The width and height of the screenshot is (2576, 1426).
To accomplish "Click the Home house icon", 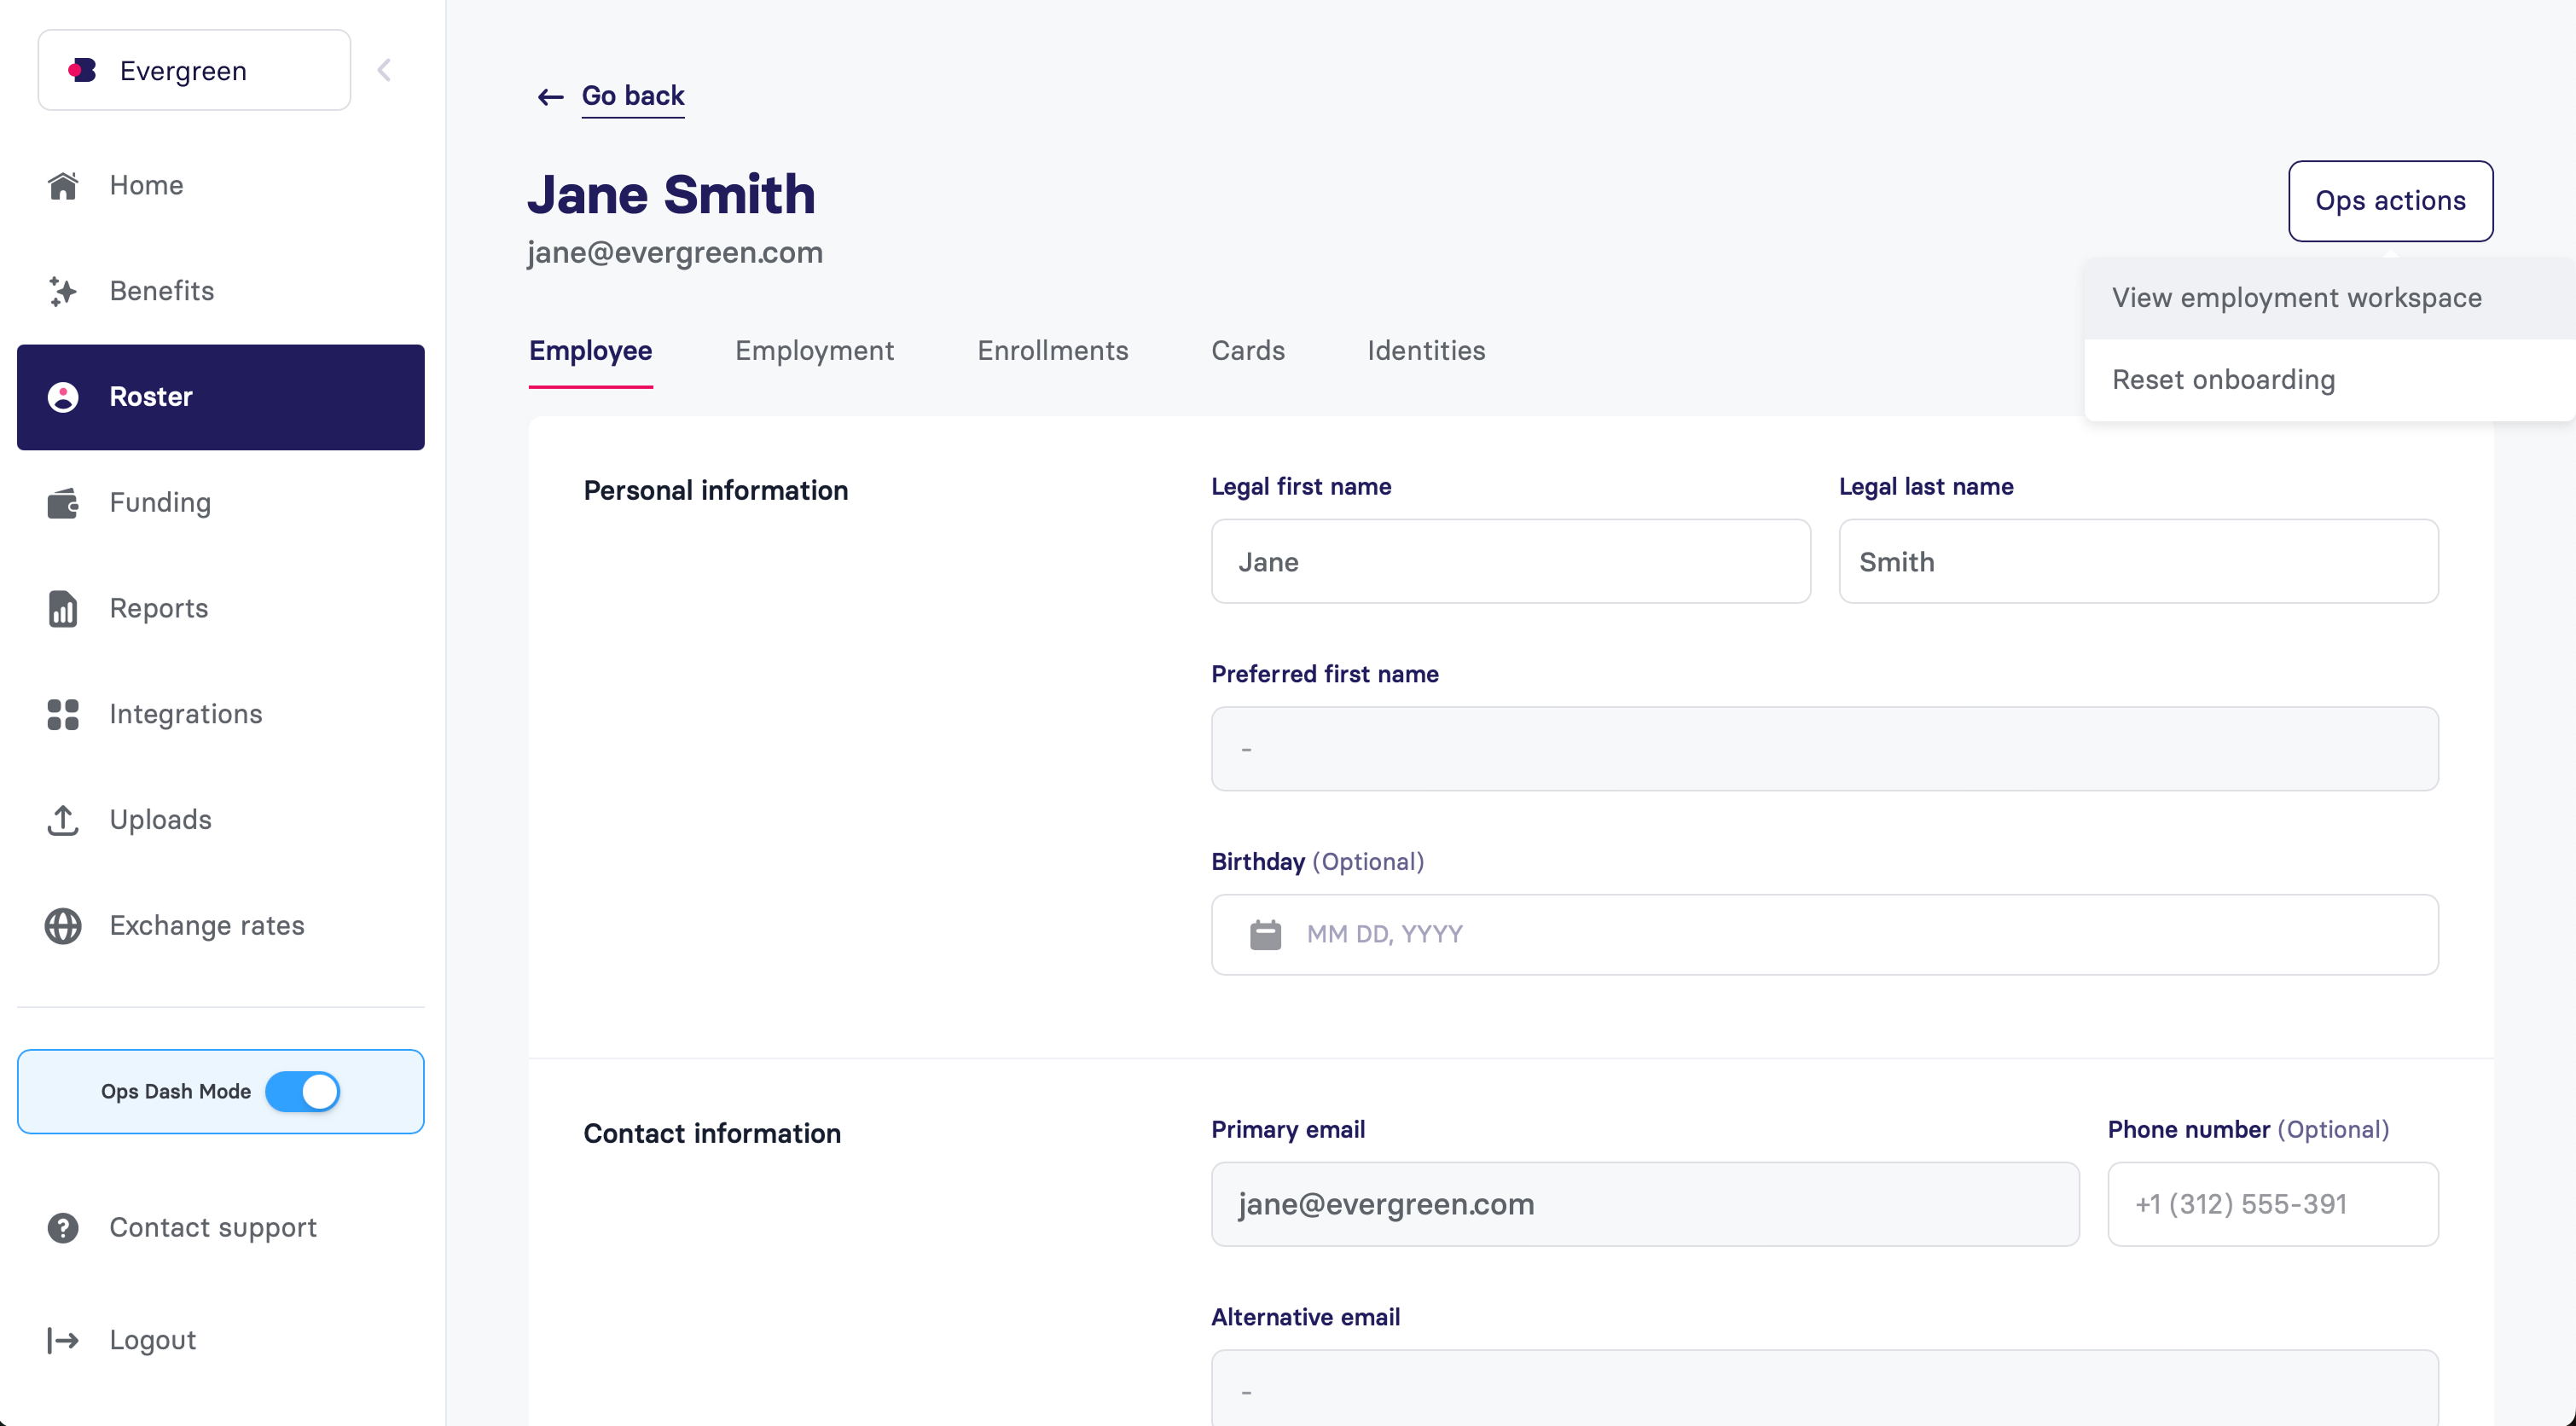I will click(x=63, y=185).
